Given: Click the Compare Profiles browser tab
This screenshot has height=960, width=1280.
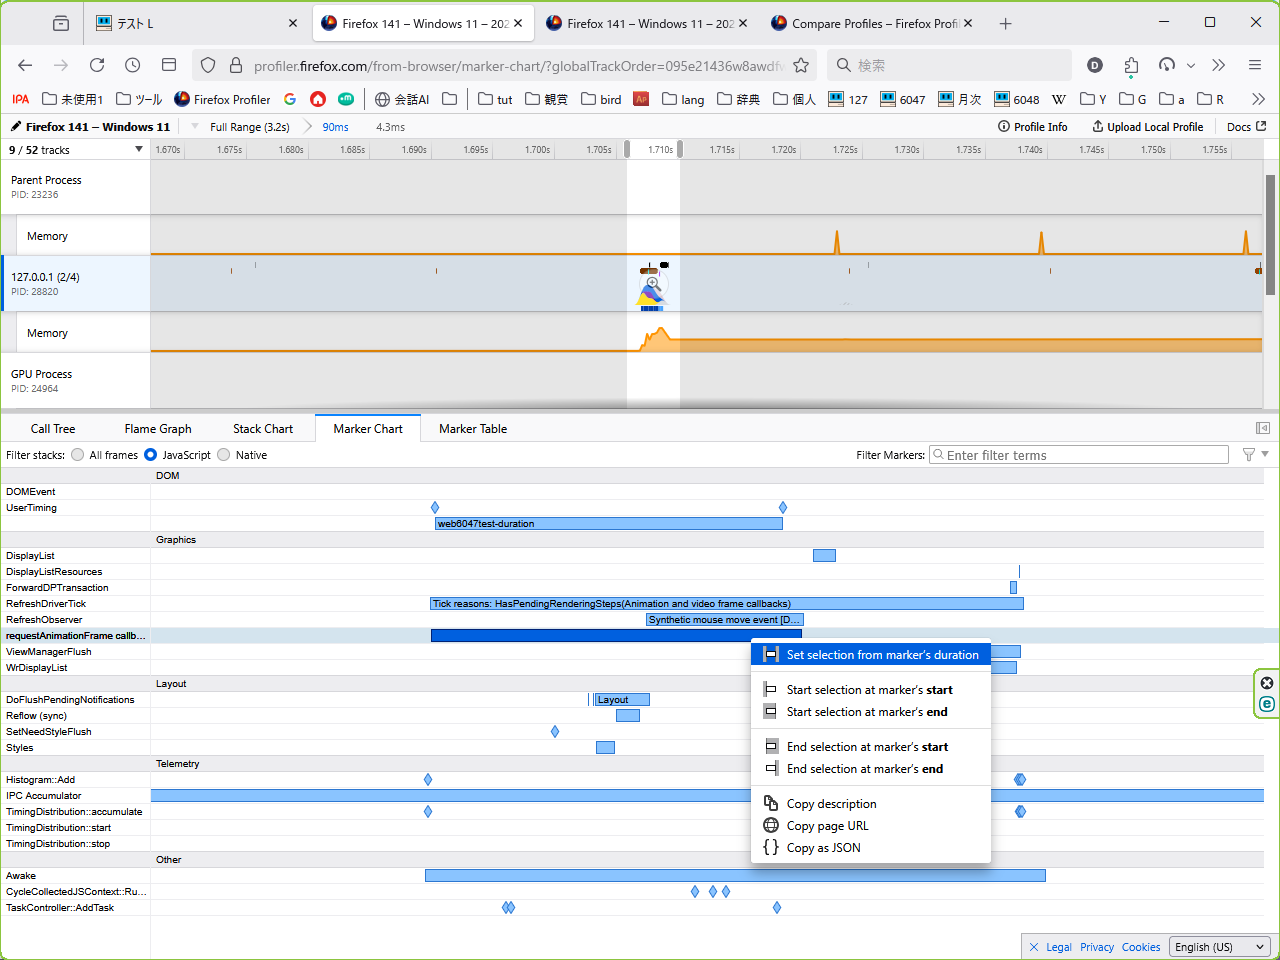Looking at the screenshot, I should click(x=871, y=23).
